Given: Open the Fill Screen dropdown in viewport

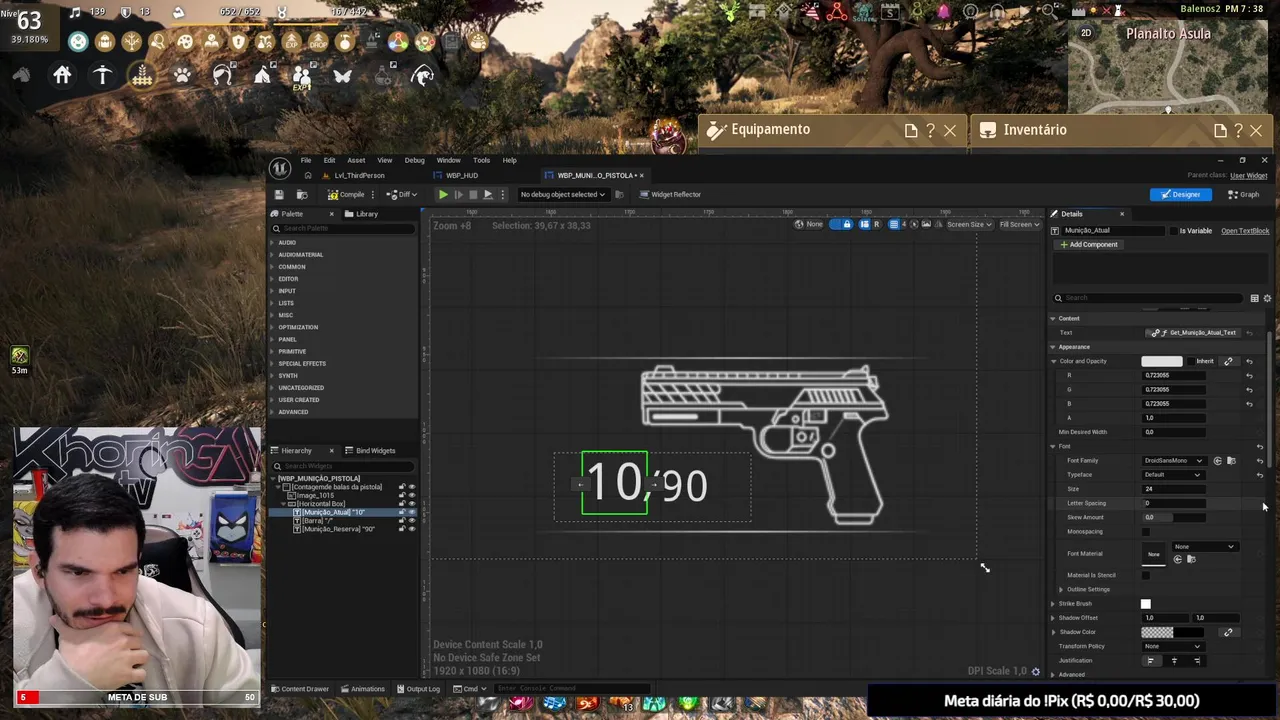Looking at the screenshot, I should (x=1019, y=225).
